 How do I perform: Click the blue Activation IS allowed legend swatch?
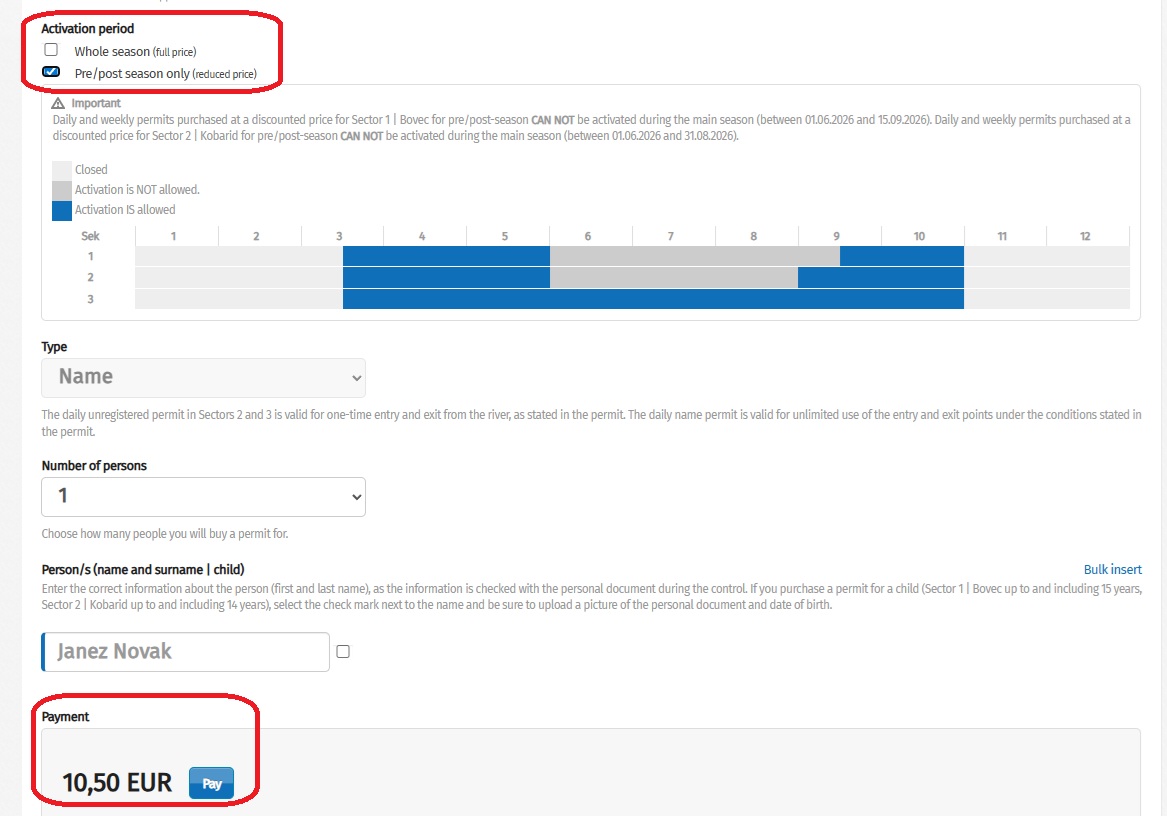[62, 211]
